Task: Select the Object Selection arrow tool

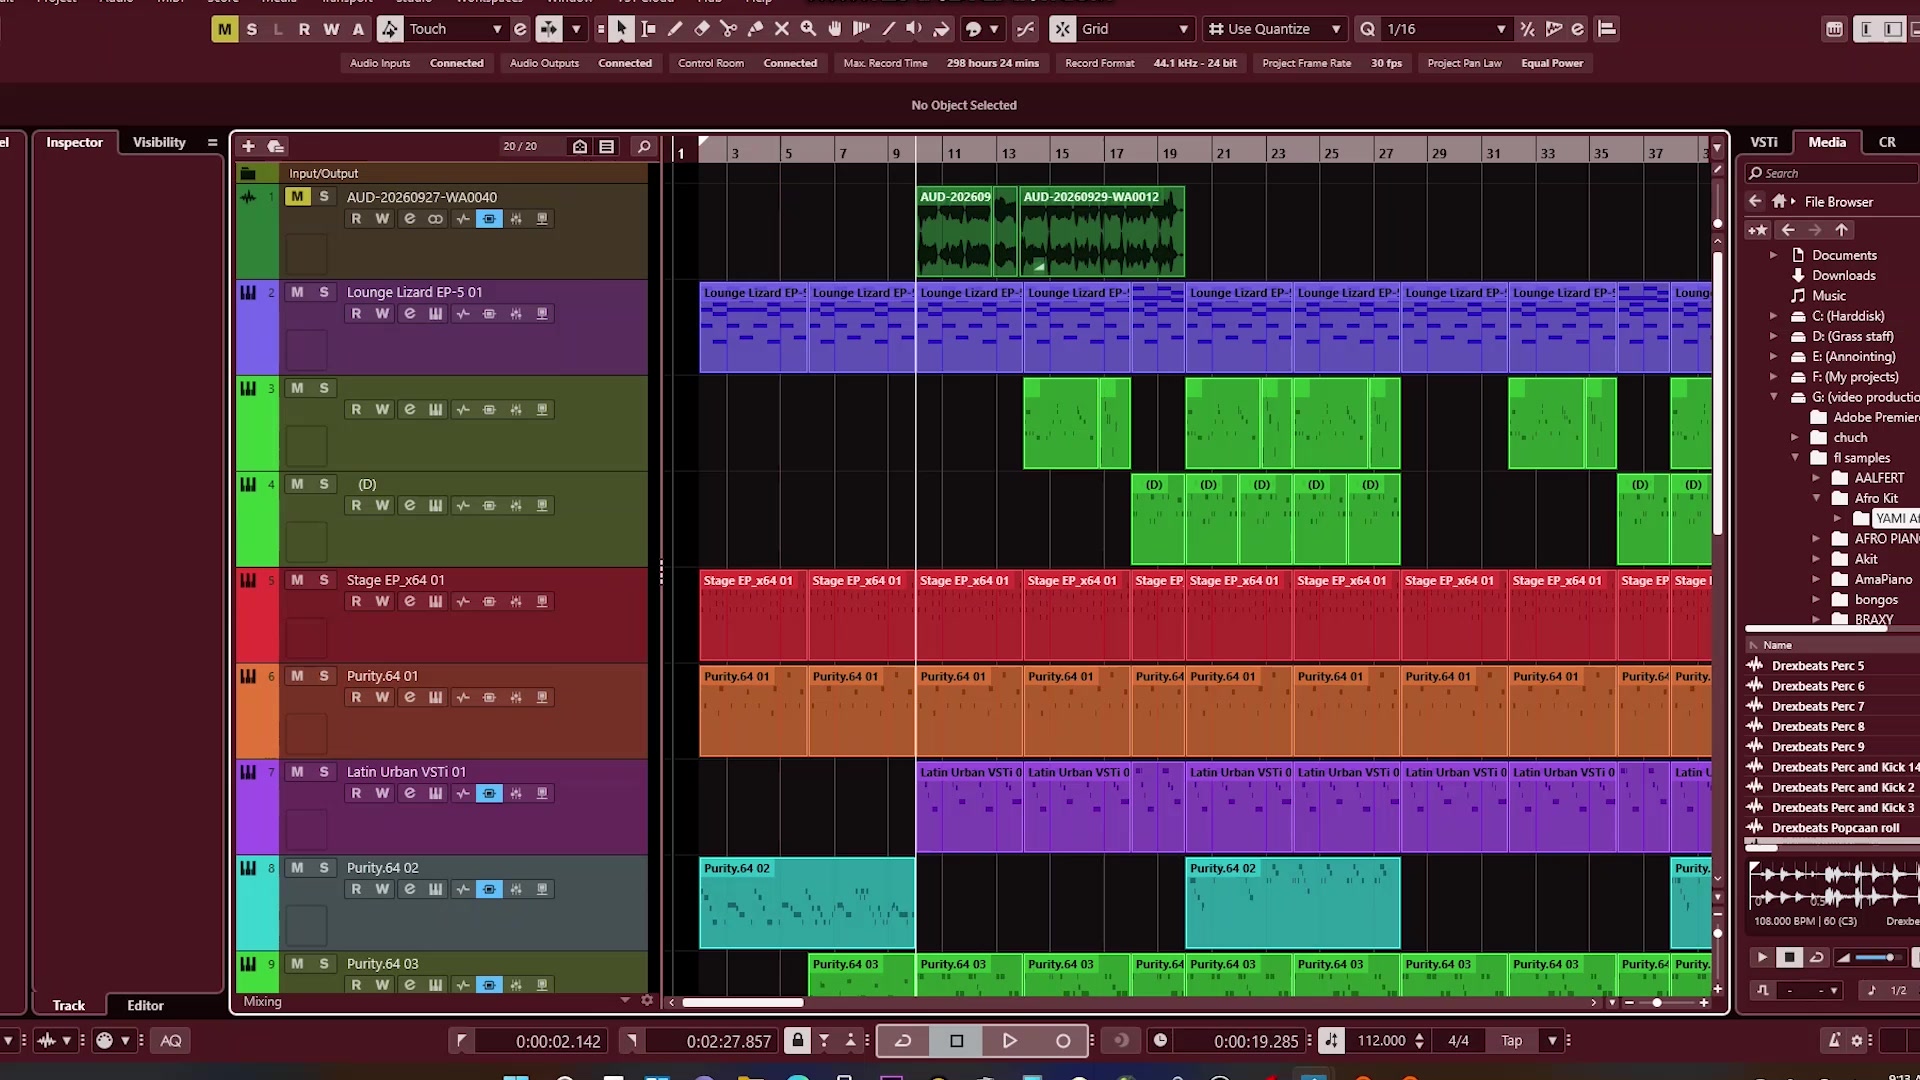Action: [621, 29]
